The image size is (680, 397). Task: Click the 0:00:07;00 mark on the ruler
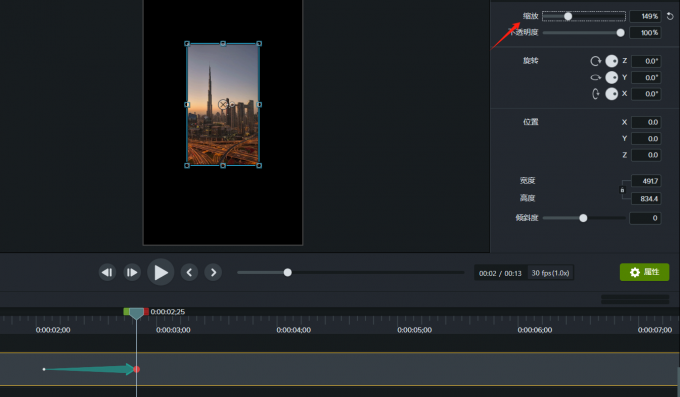(x=655, y=330)
